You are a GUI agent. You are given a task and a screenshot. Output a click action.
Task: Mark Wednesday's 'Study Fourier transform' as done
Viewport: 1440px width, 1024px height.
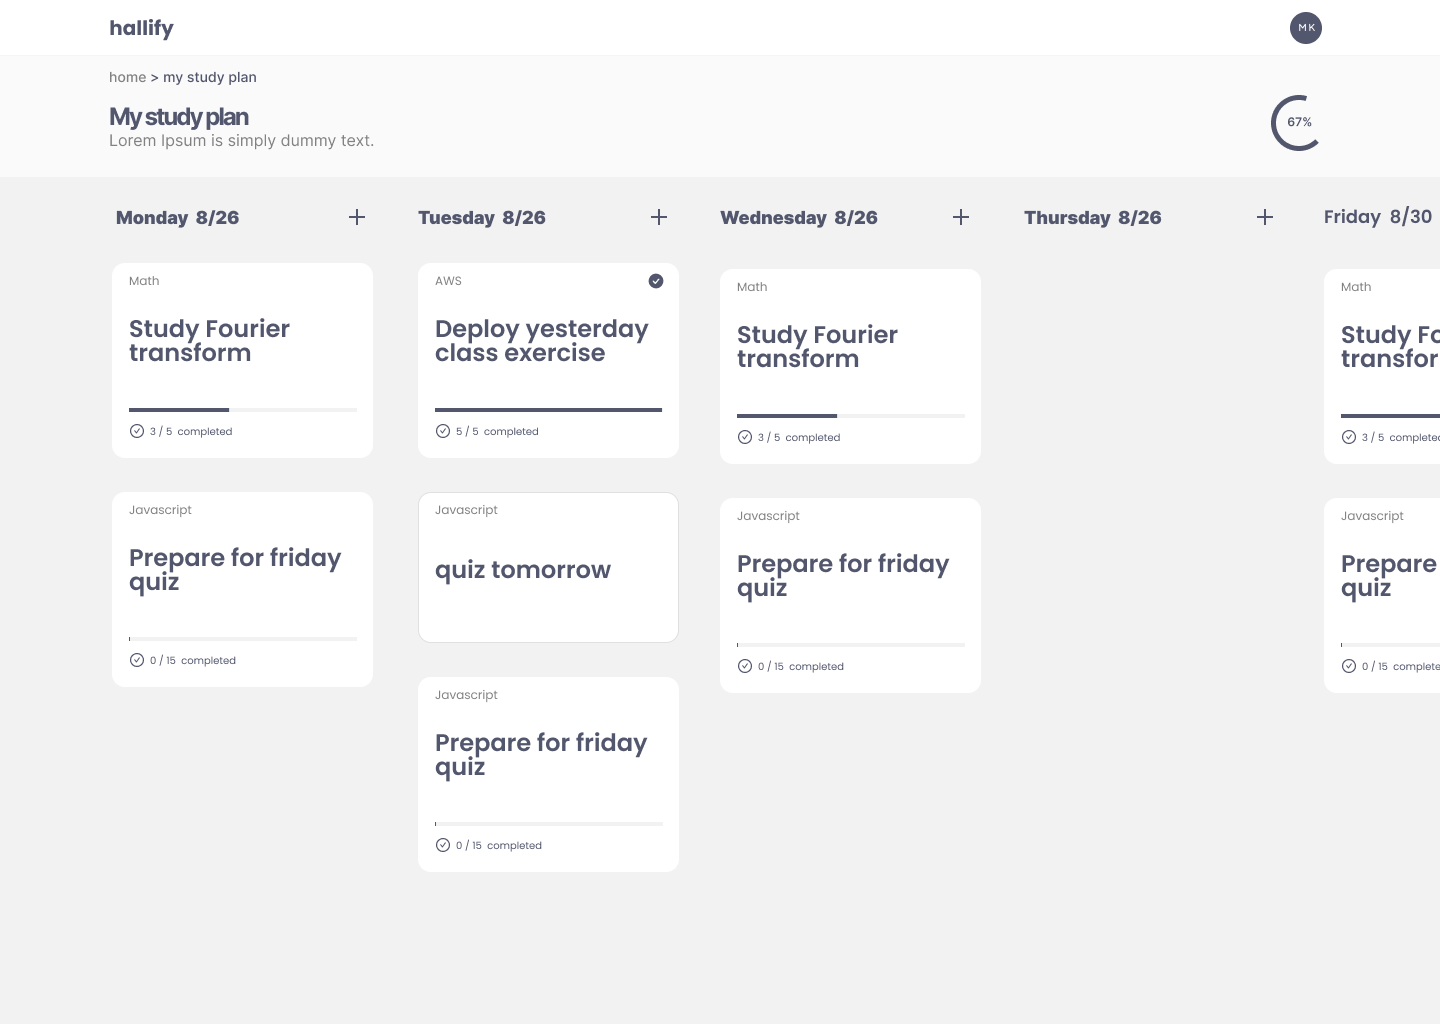point(745,437)
